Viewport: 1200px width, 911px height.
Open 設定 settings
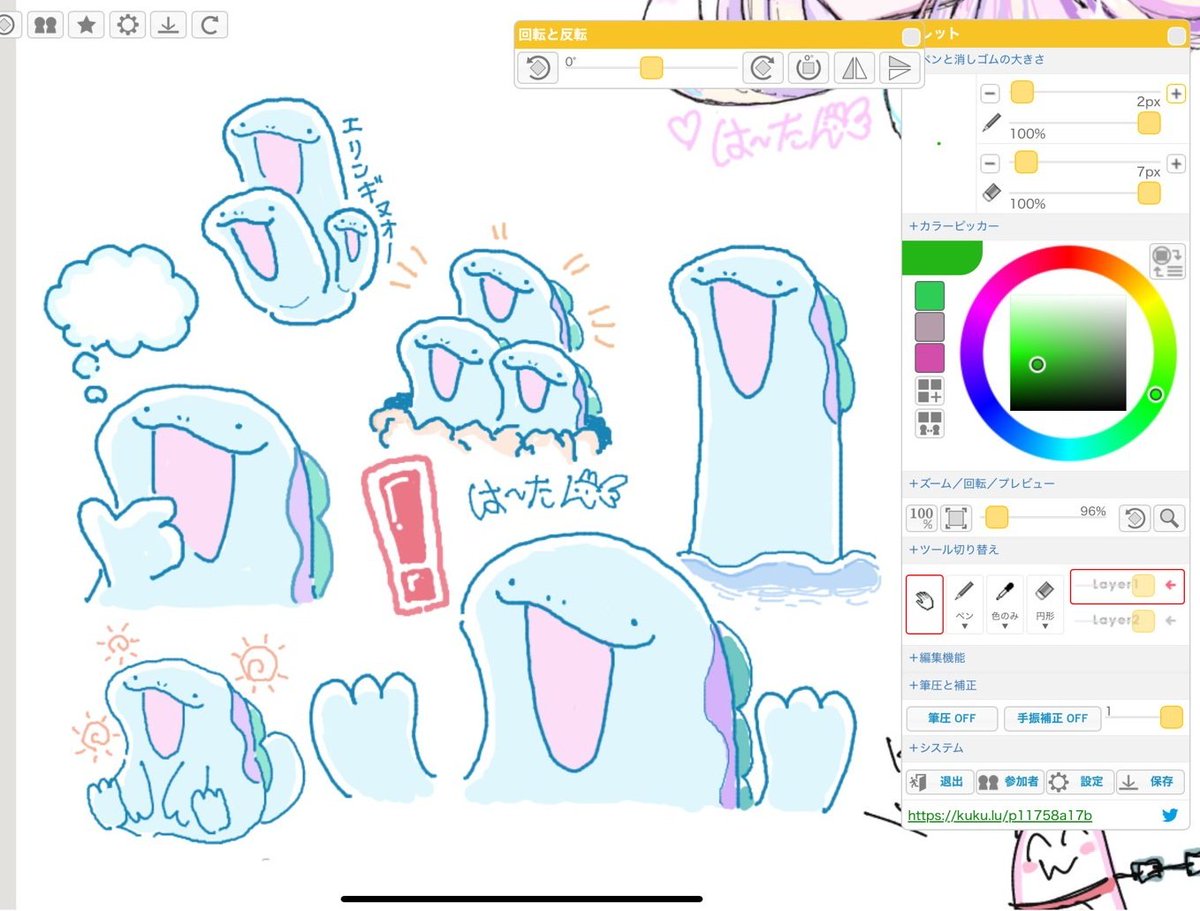[1080, 782]
